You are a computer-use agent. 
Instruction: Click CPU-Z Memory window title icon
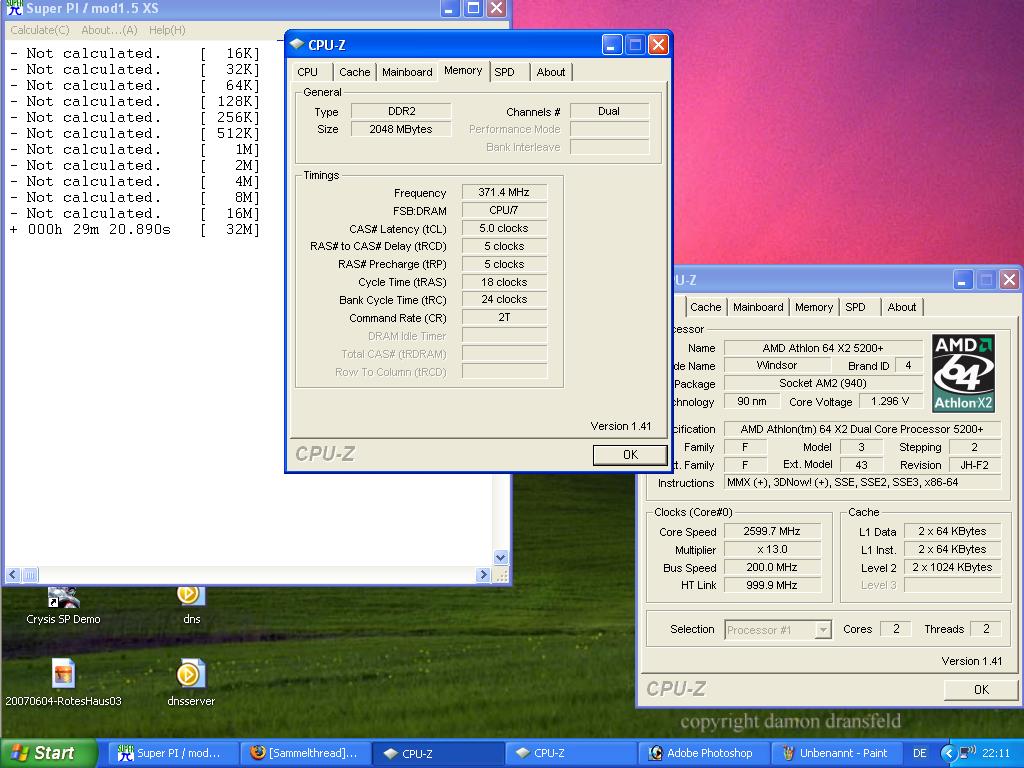[297, 44]
